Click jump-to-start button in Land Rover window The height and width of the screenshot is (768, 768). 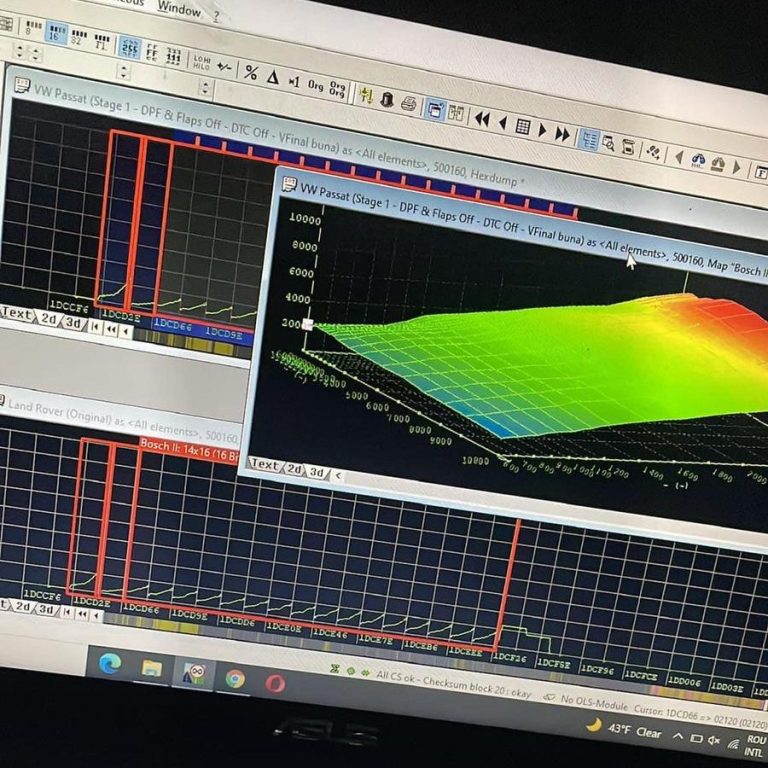click(x=67, y=612)
